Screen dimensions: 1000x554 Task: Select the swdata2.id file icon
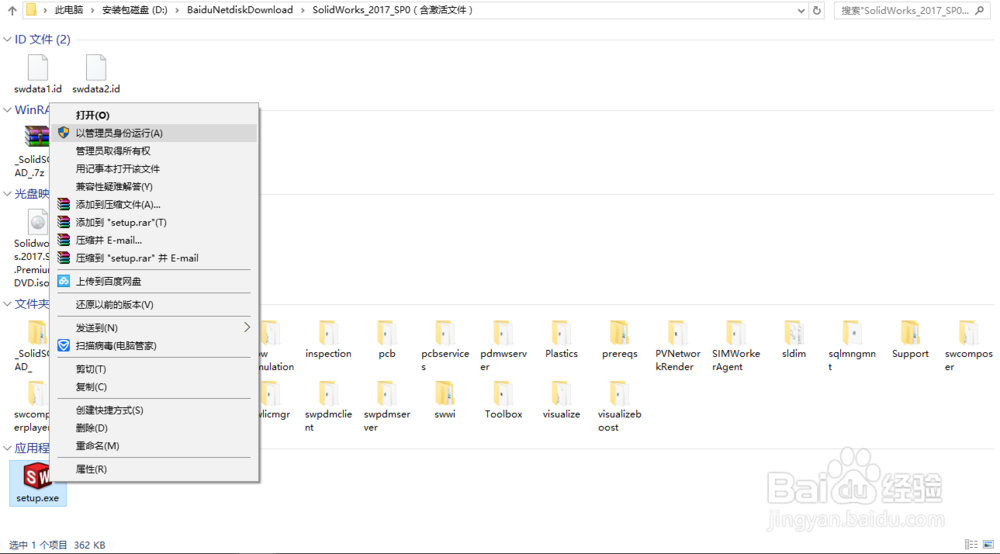click(x=96, y=68)
